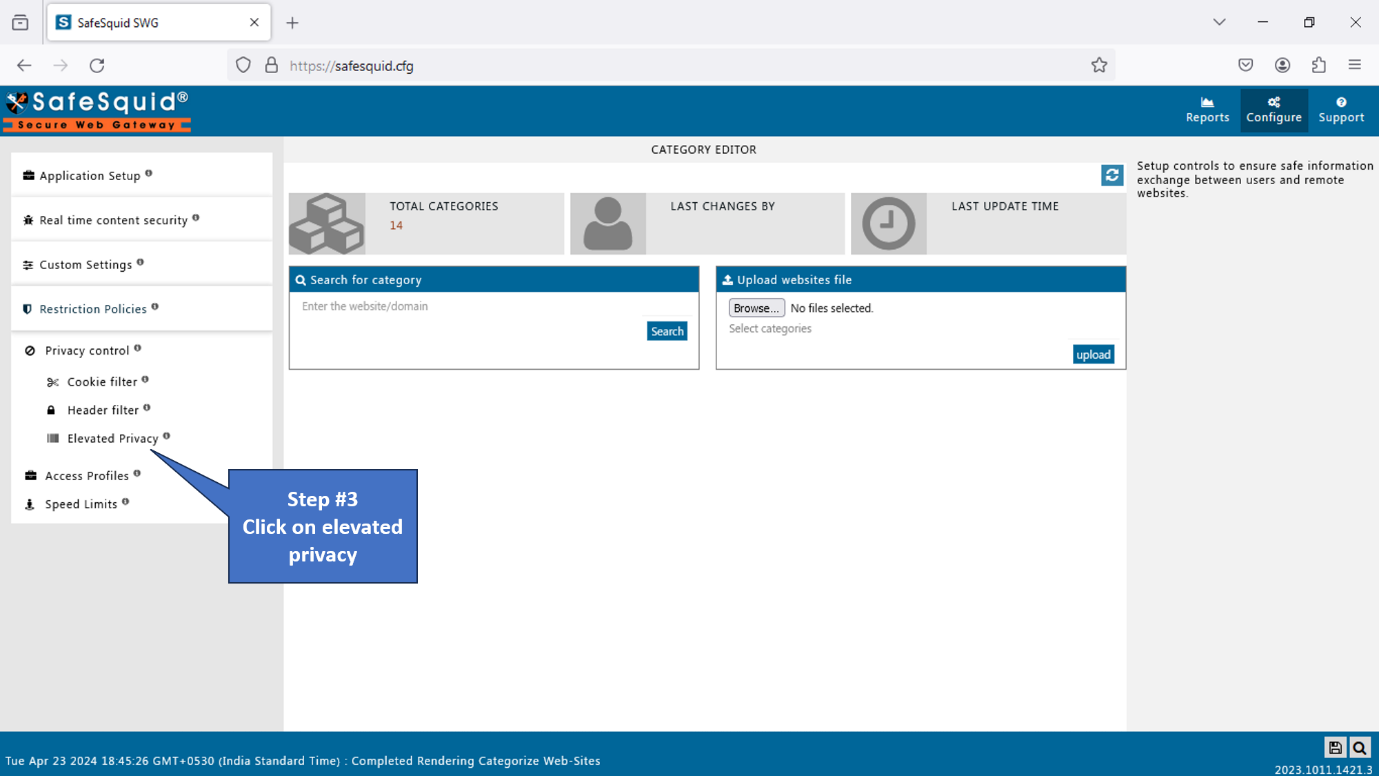Go back to previous page
The width and height of the screenshot is (1379, 776).
tap(24, 65)
